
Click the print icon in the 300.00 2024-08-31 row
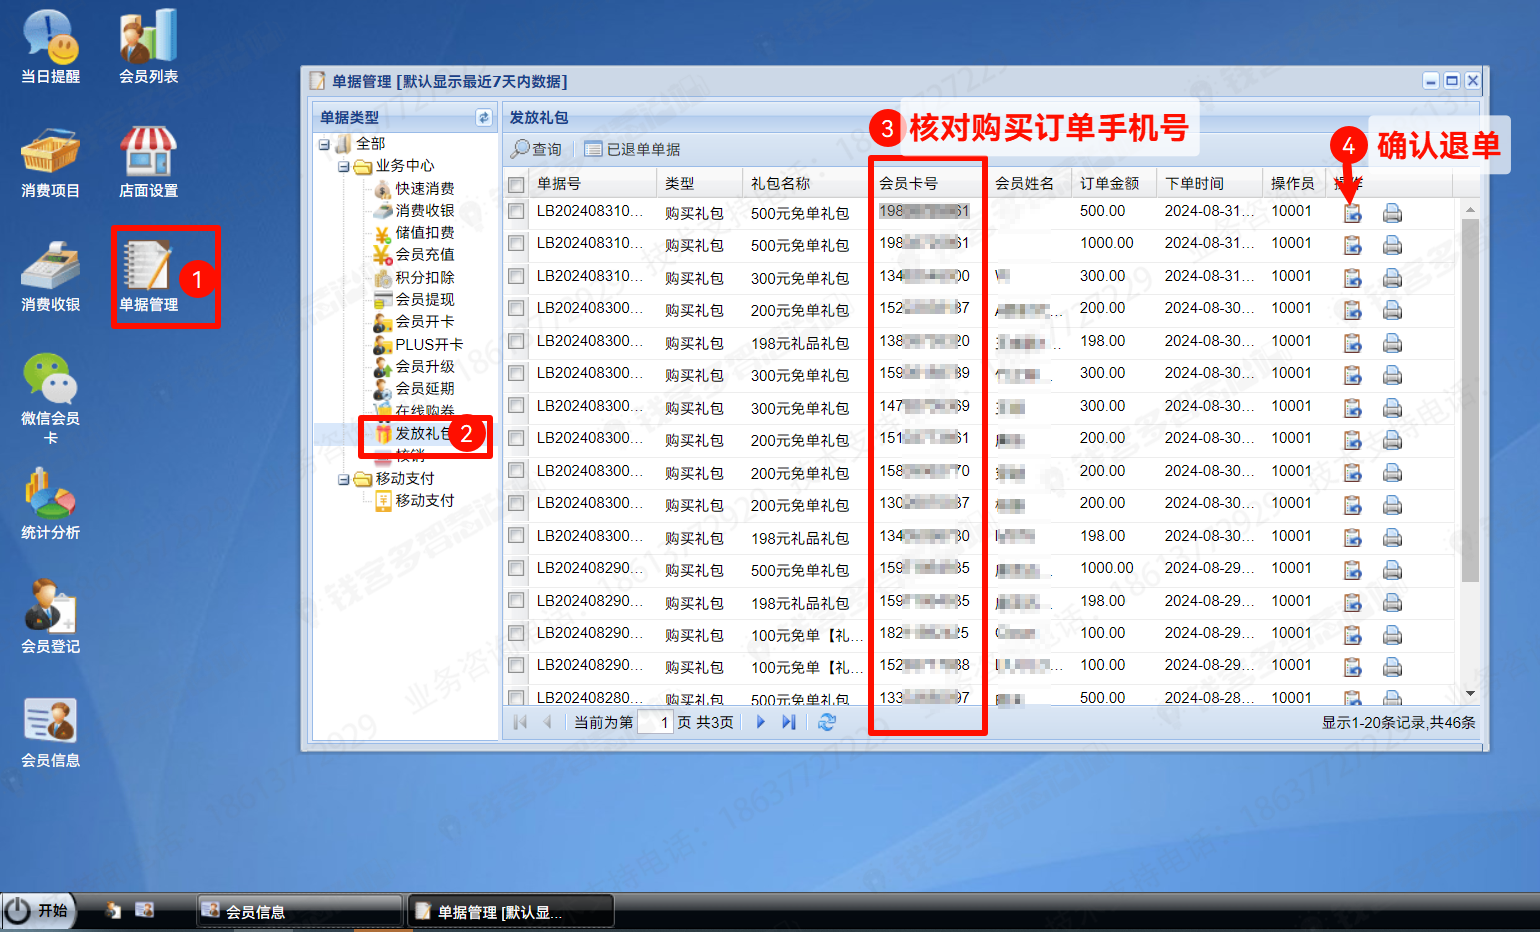[1392, 277]
